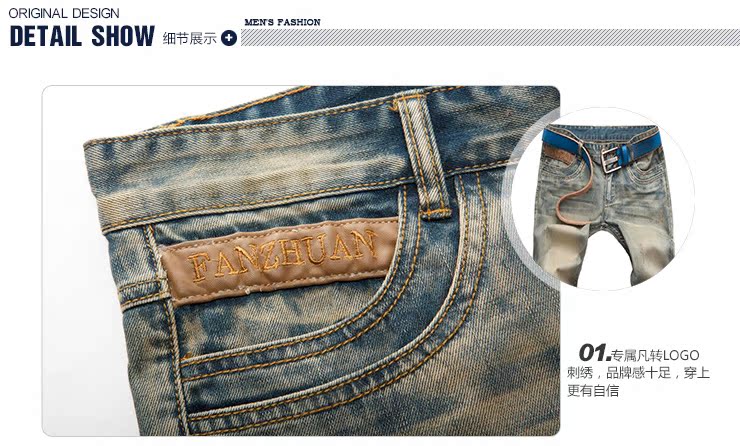This screenshot has height=446, width=740.
Task: Click the blue belt in thumbnail
Action: [x=602, y=147]
